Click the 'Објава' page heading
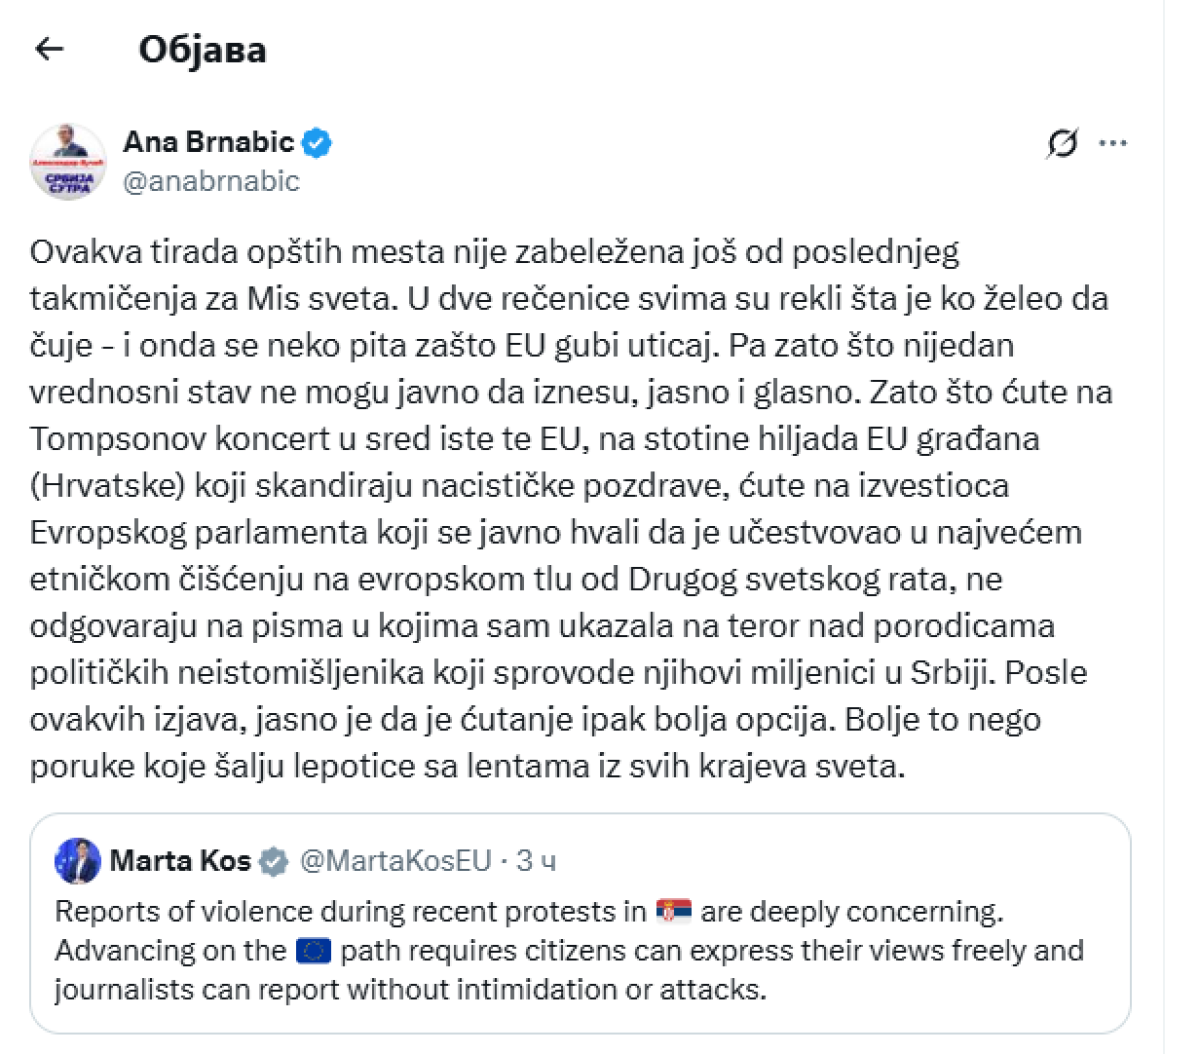1200x1054 pixels. 202,49
